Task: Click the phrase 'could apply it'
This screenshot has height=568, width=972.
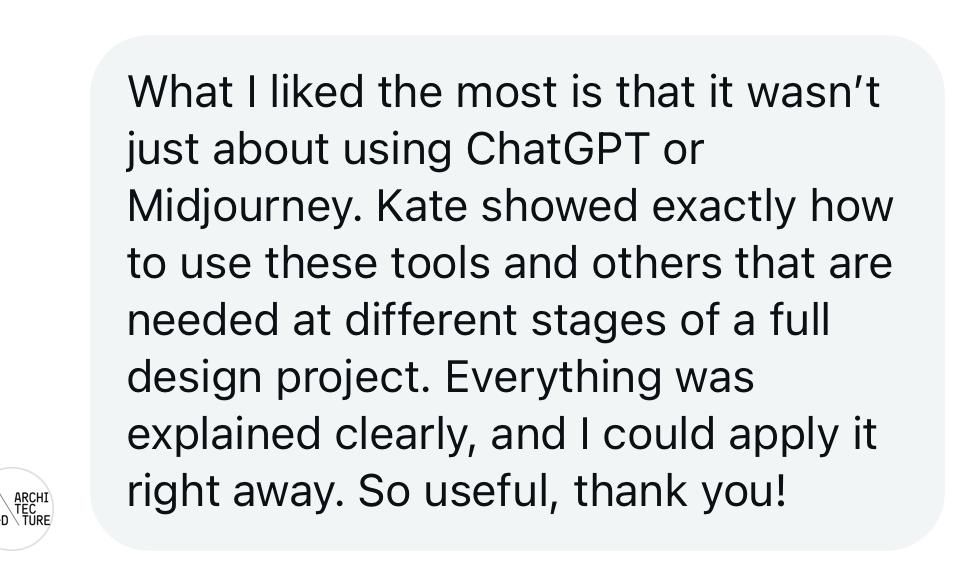Action: pyautogui.click(x=740, y=437)
